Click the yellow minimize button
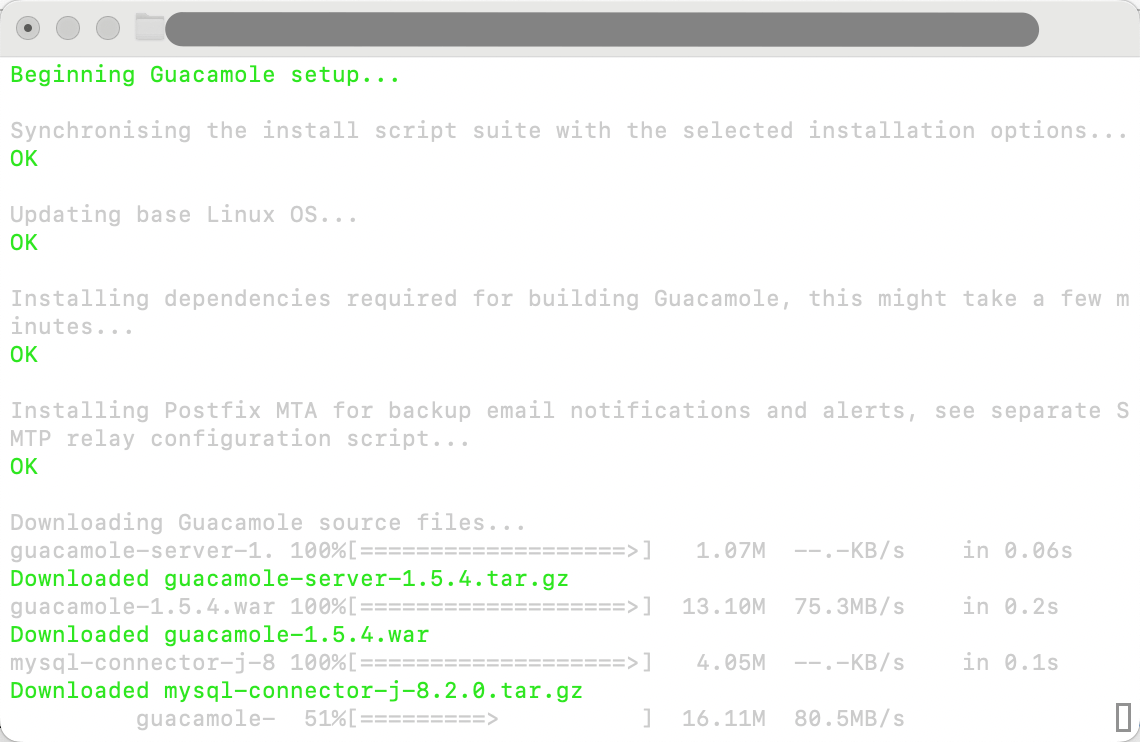 coord(68,29)
